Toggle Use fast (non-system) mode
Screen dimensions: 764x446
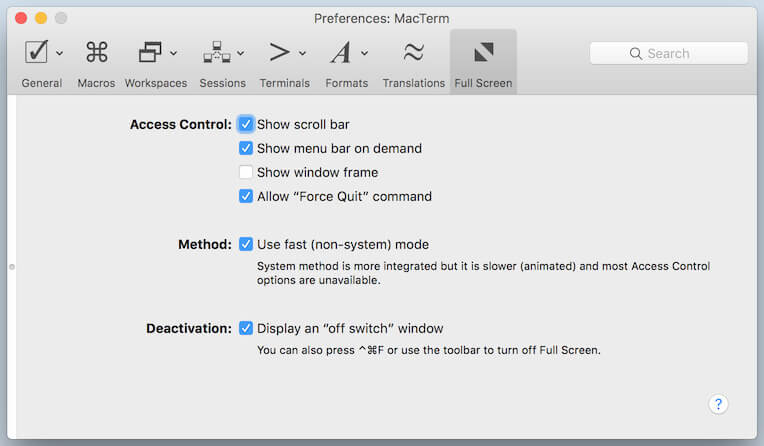246,244
